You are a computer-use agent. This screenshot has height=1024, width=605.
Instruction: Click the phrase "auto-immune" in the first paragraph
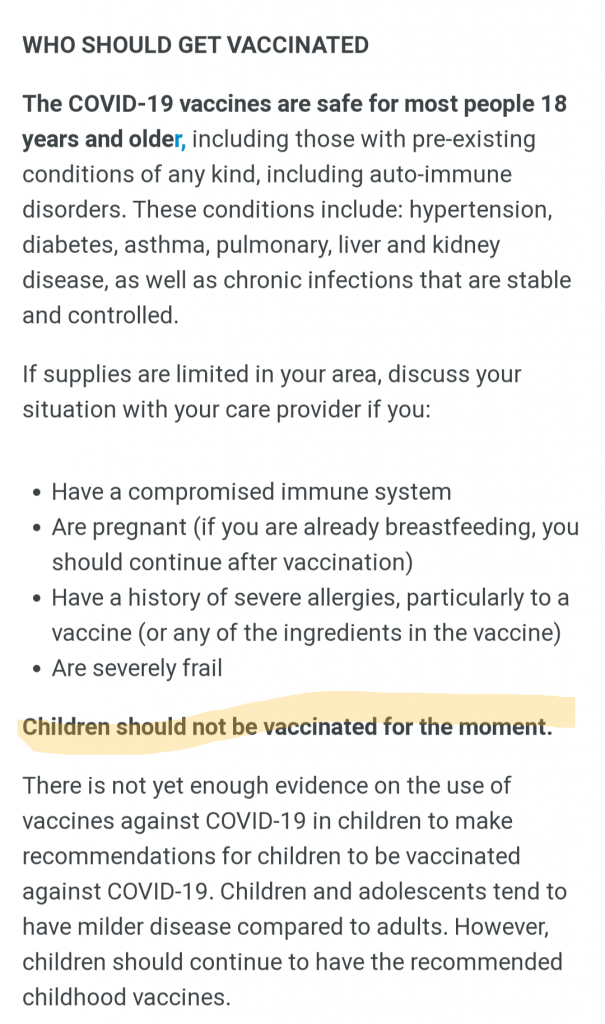click(x=446, y=175)
